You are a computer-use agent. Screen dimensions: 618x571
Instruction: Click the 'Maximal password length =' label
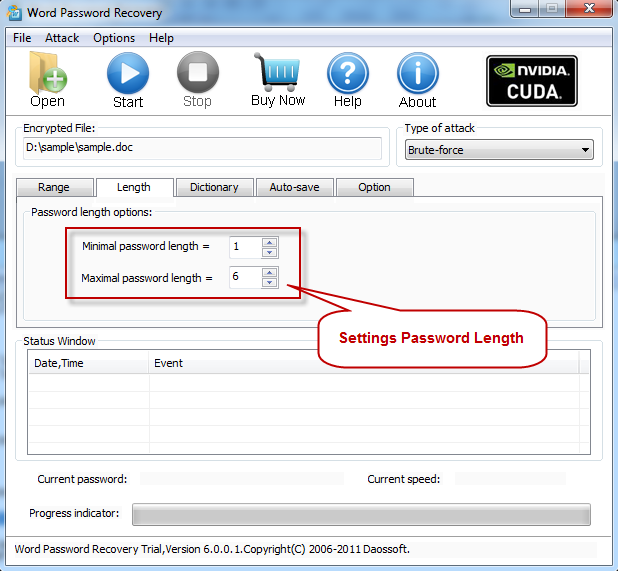tap(147, 278)
